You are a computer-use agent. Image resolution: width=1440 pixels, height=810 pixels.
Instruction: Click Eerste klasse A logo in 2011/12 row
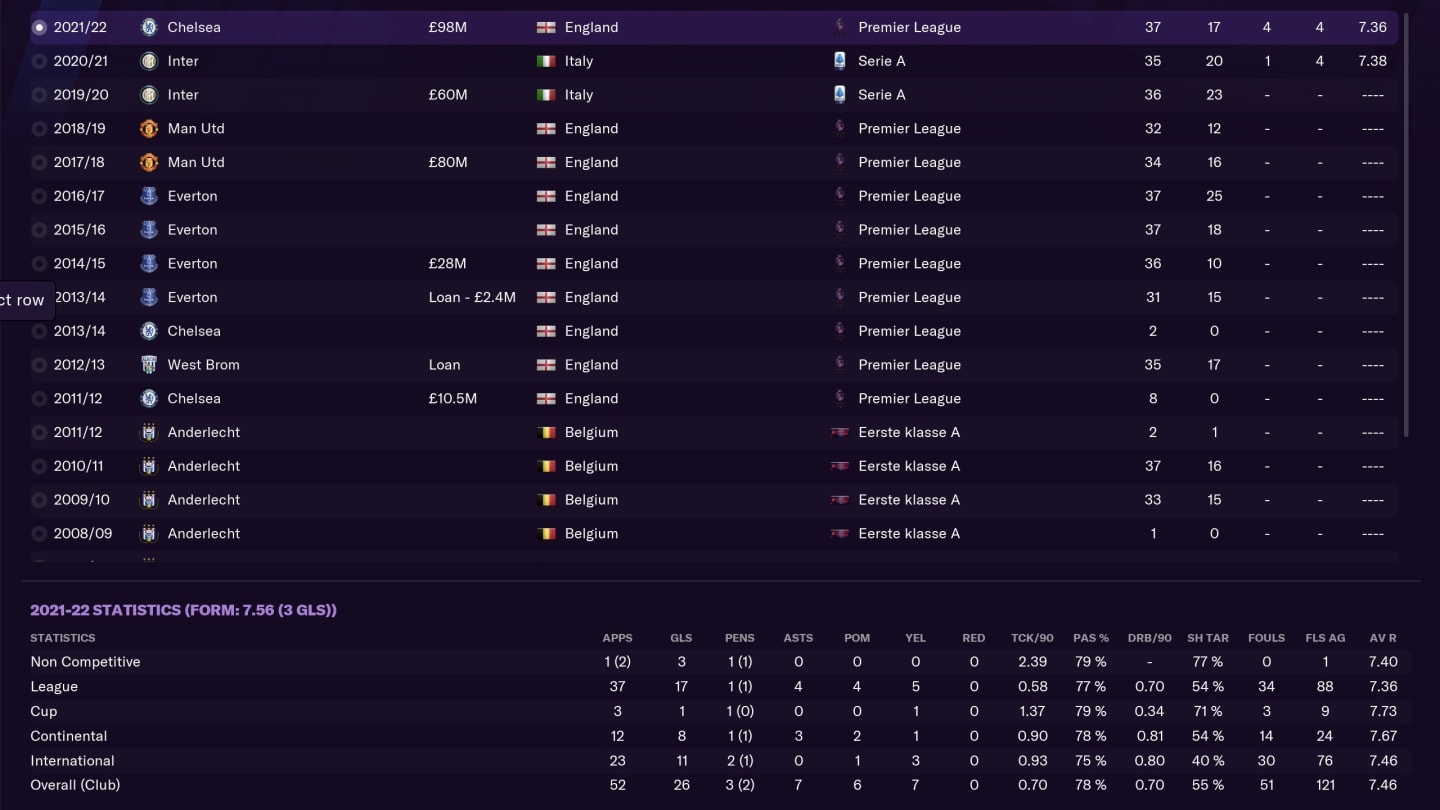(x=840, y=432)
